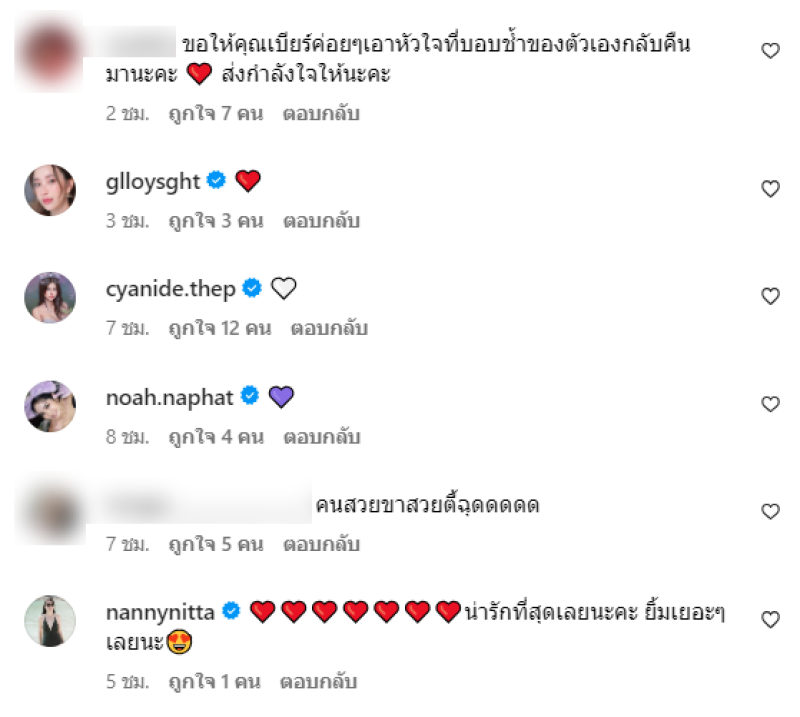This screenshot has width=800, height=717.
Task: View the 12 likes on cyanide.thep's comment
Action: pyautogui.click(x=220, y=328)
